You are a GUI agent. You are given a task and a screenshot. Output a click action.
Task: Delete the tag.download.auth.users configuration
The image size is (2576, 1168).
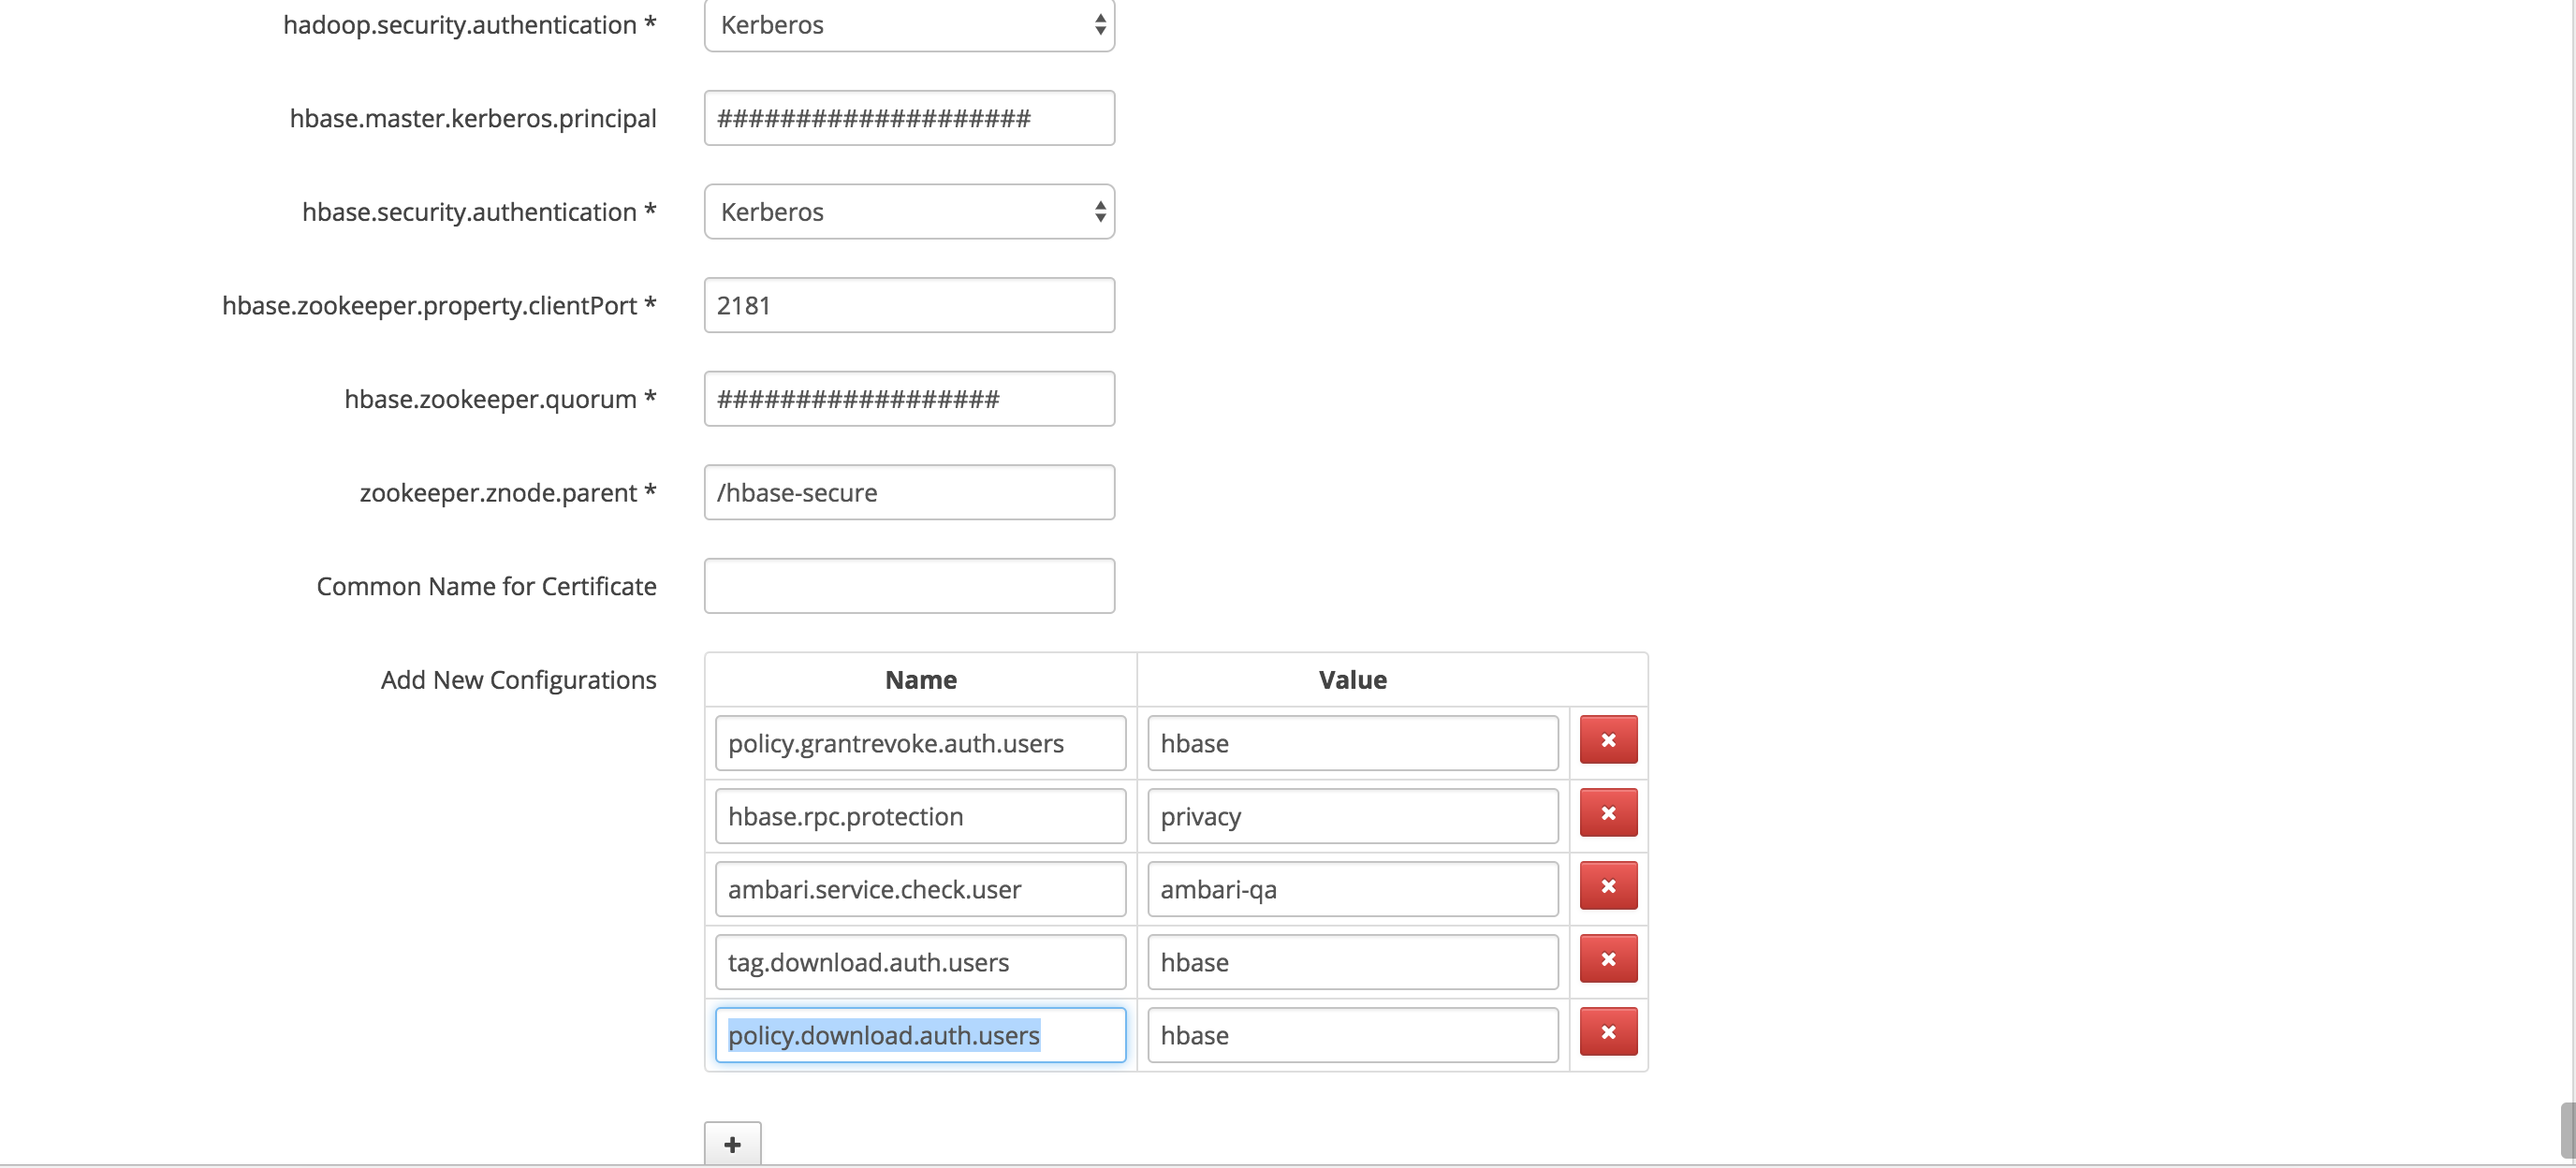pos(1608,958)
